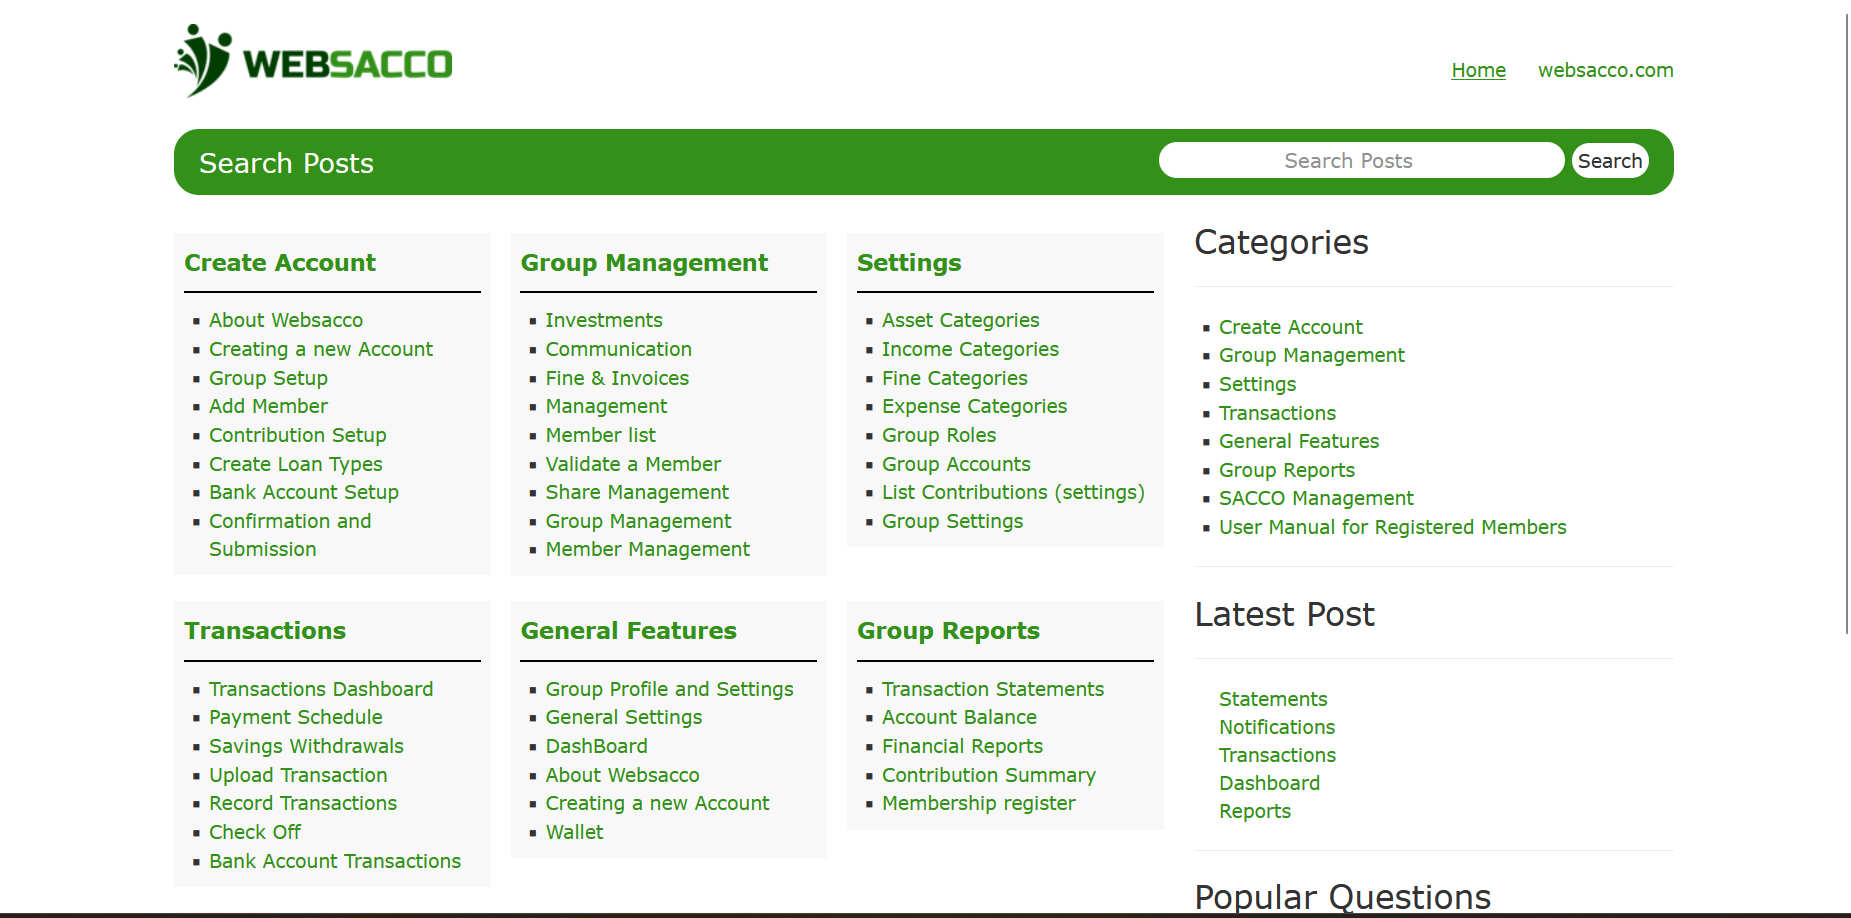
Task: Click inside the Search Posts input field
Action: click(1360, 160)
